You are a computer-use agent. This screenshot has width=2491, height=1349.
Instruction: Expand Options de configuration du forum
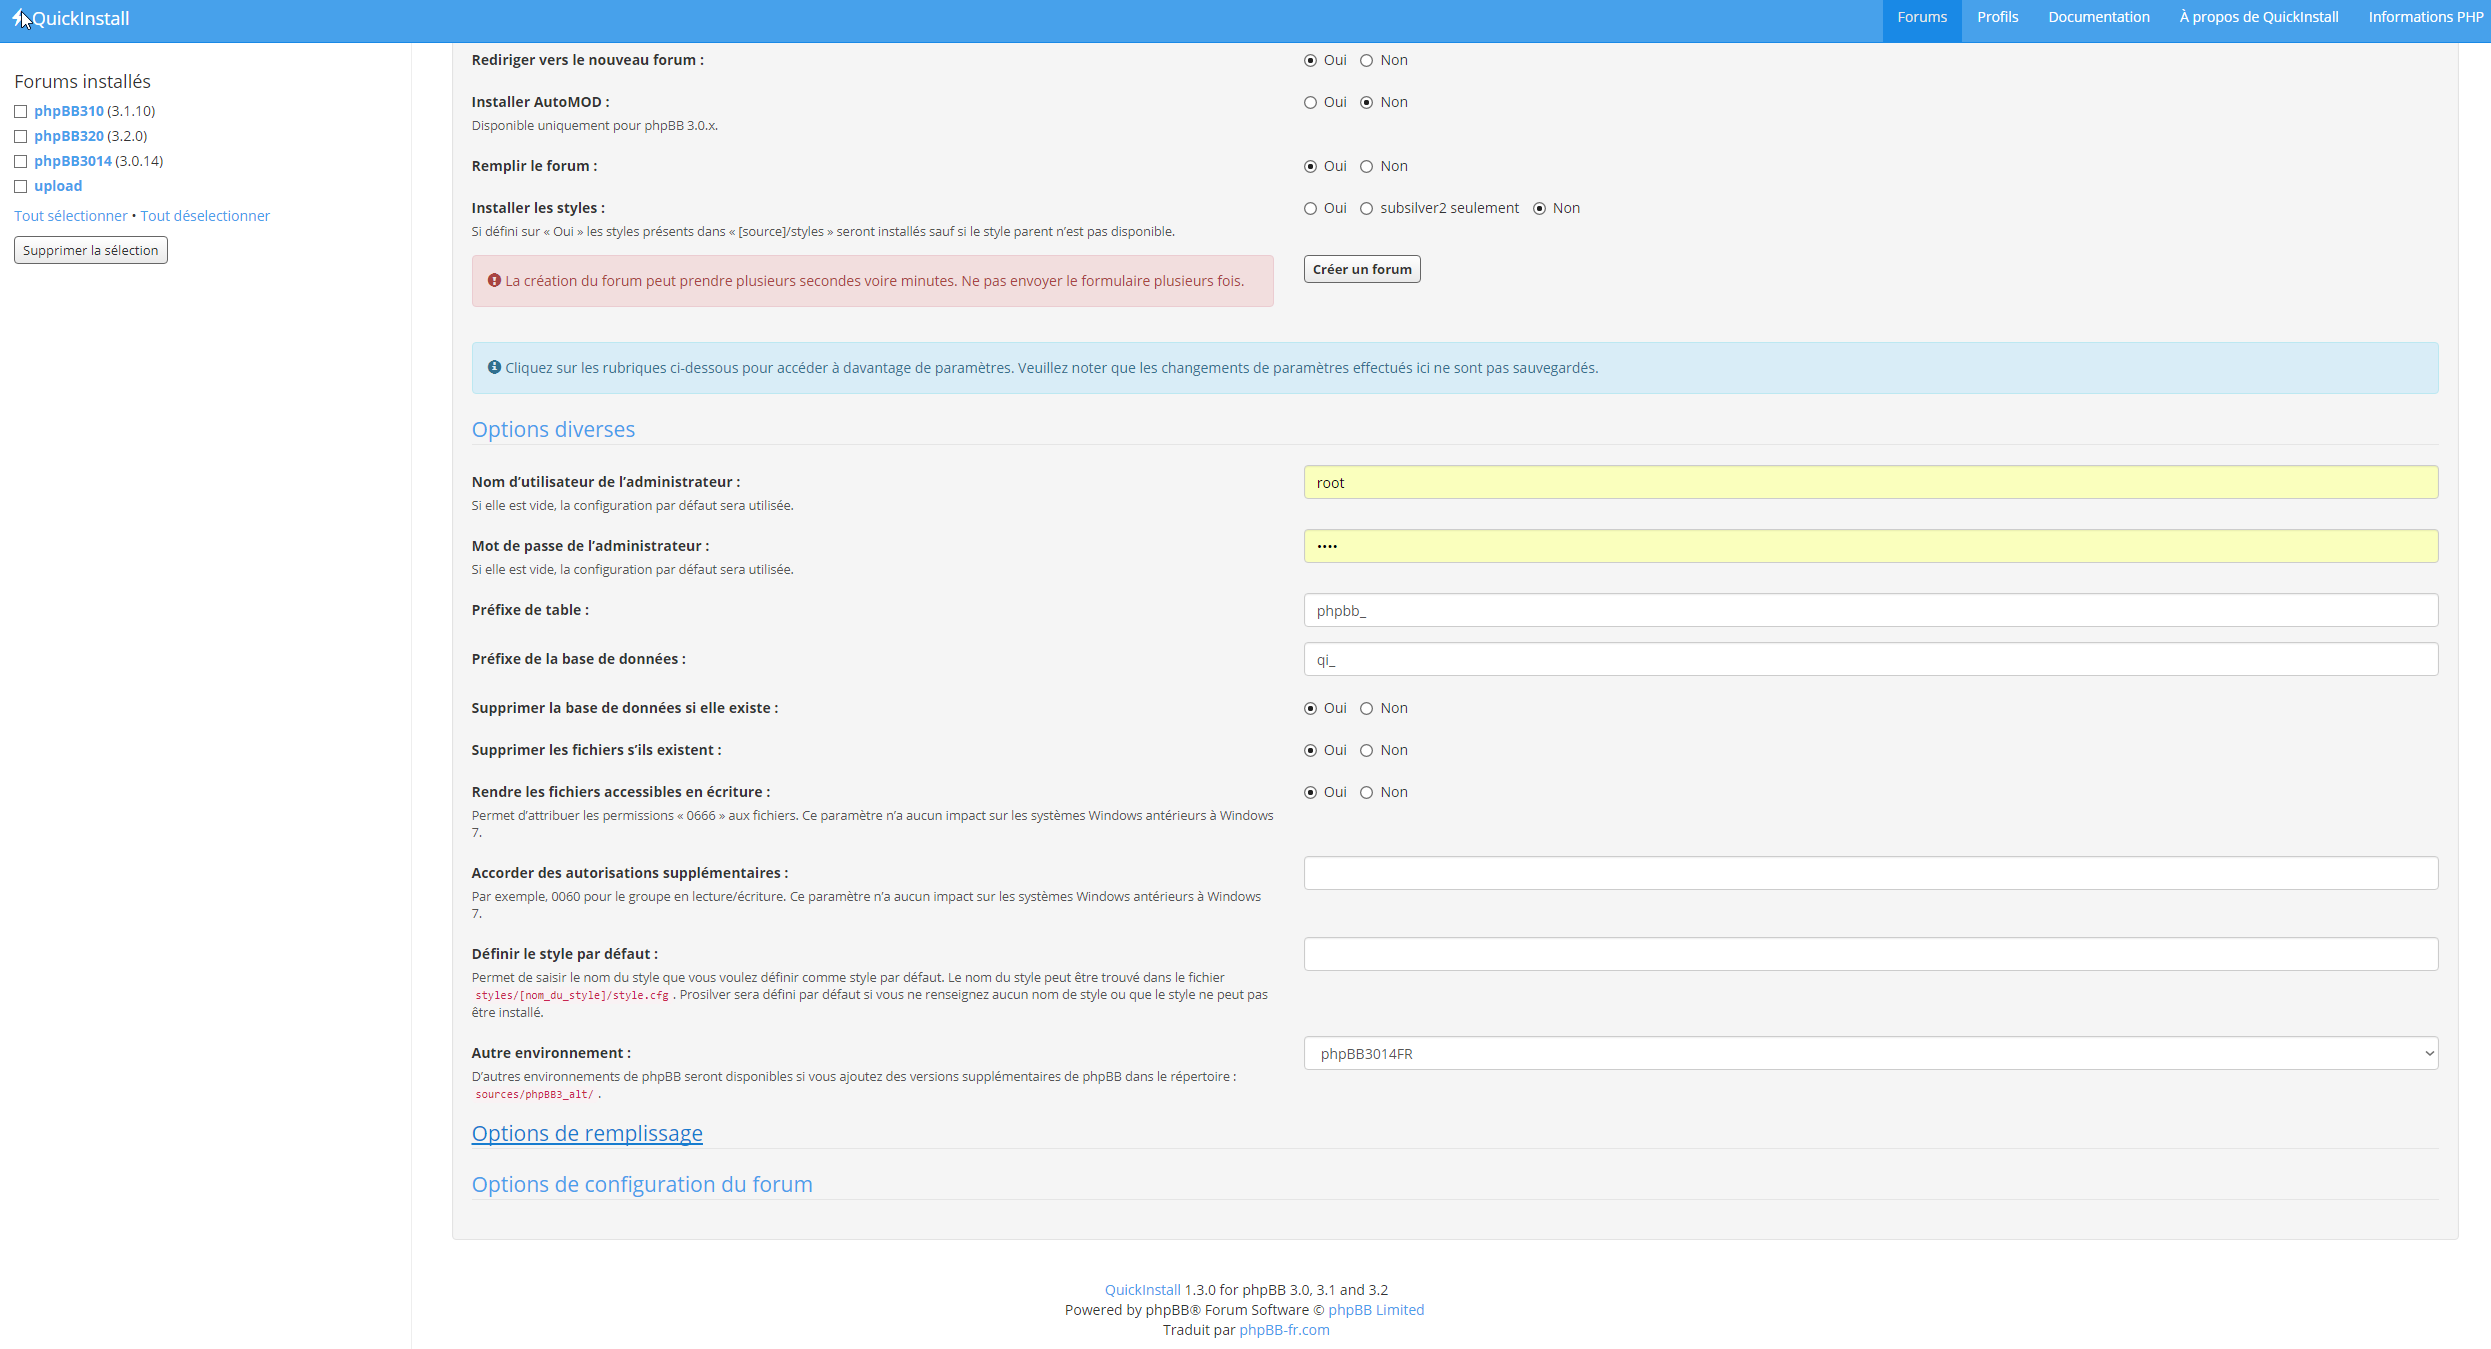point(642,1184)
